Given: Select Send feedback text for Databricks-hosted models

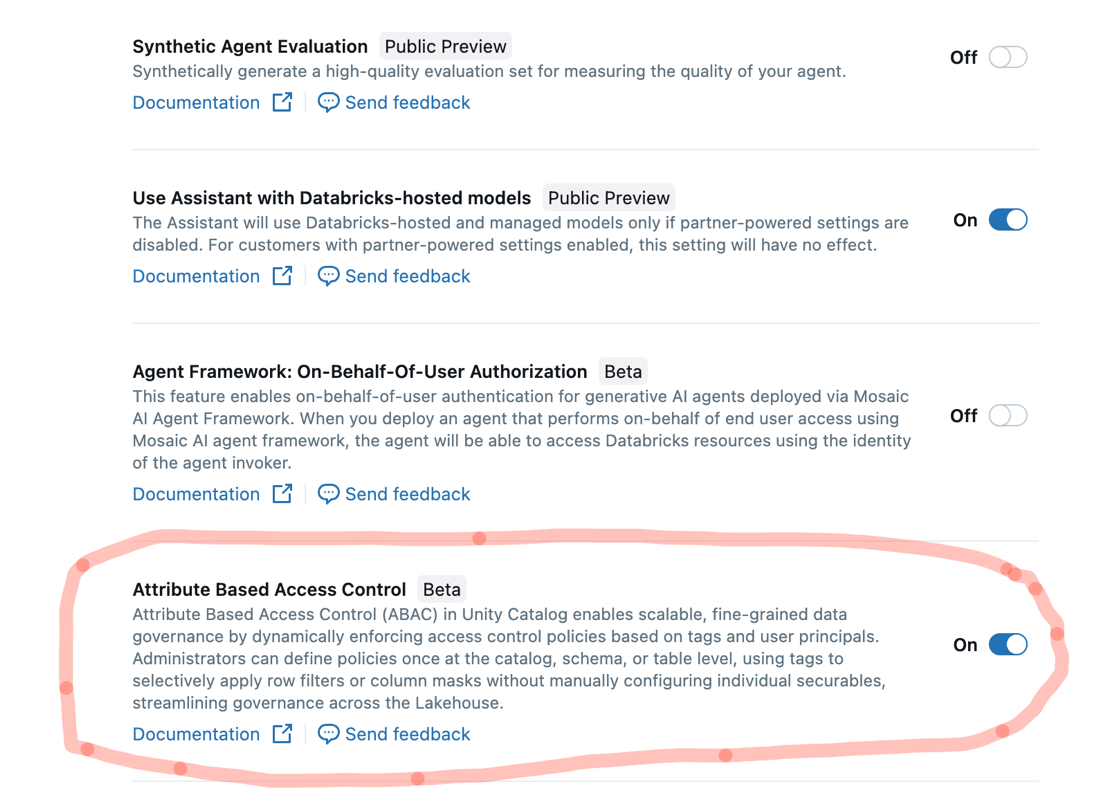Looking at the screenshot, I should 408,276.
